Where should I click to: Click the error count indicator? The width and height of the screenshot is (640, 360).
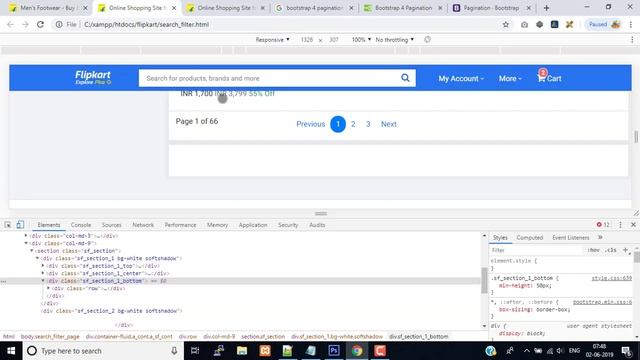point(603,225)
